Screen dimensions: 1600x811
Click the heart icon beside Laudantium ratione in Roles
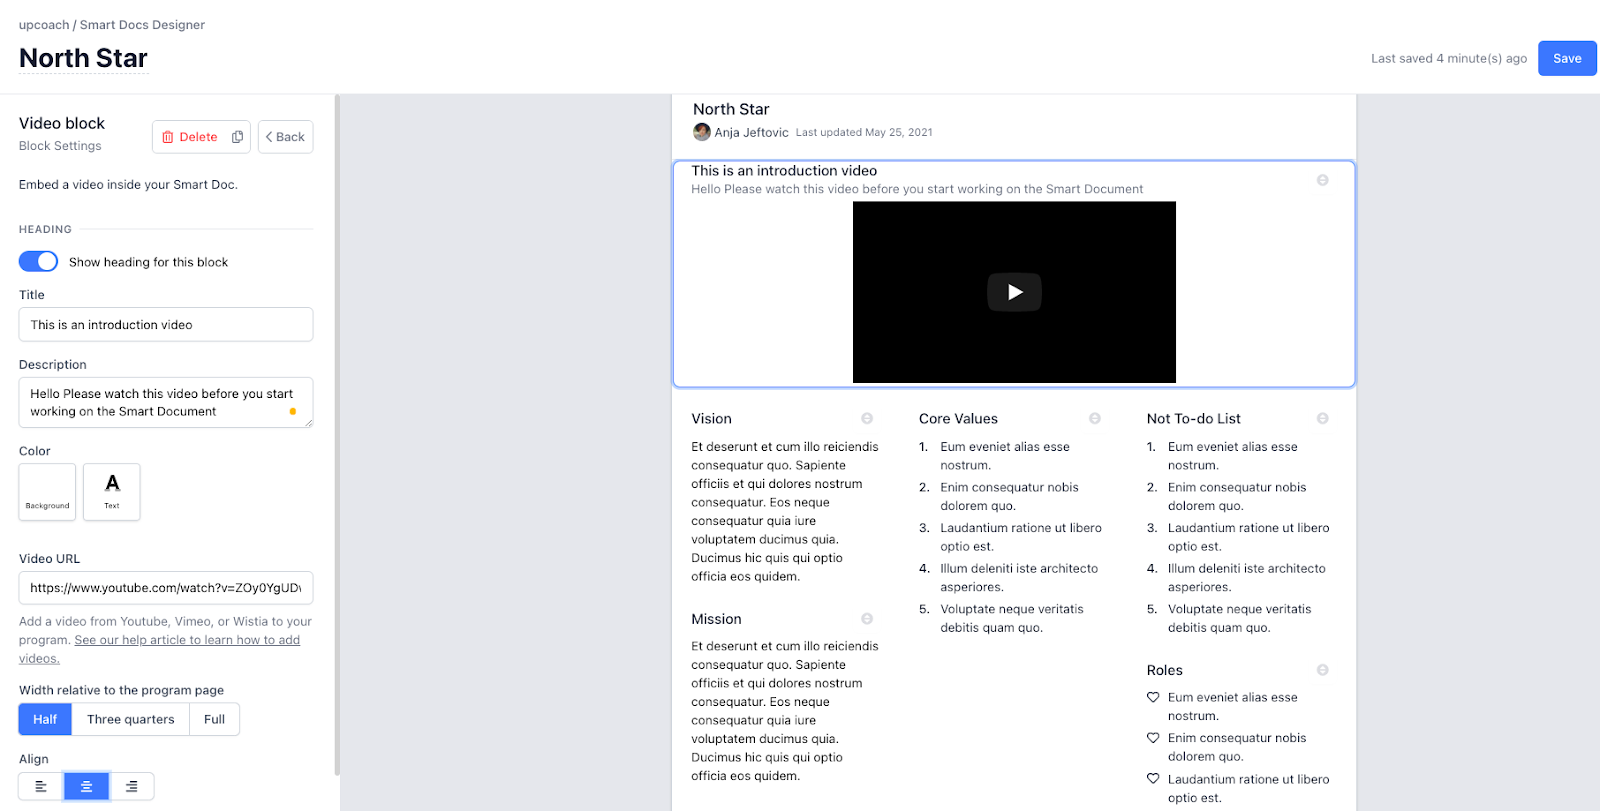pyautogui.click(x=1153, y=779)
